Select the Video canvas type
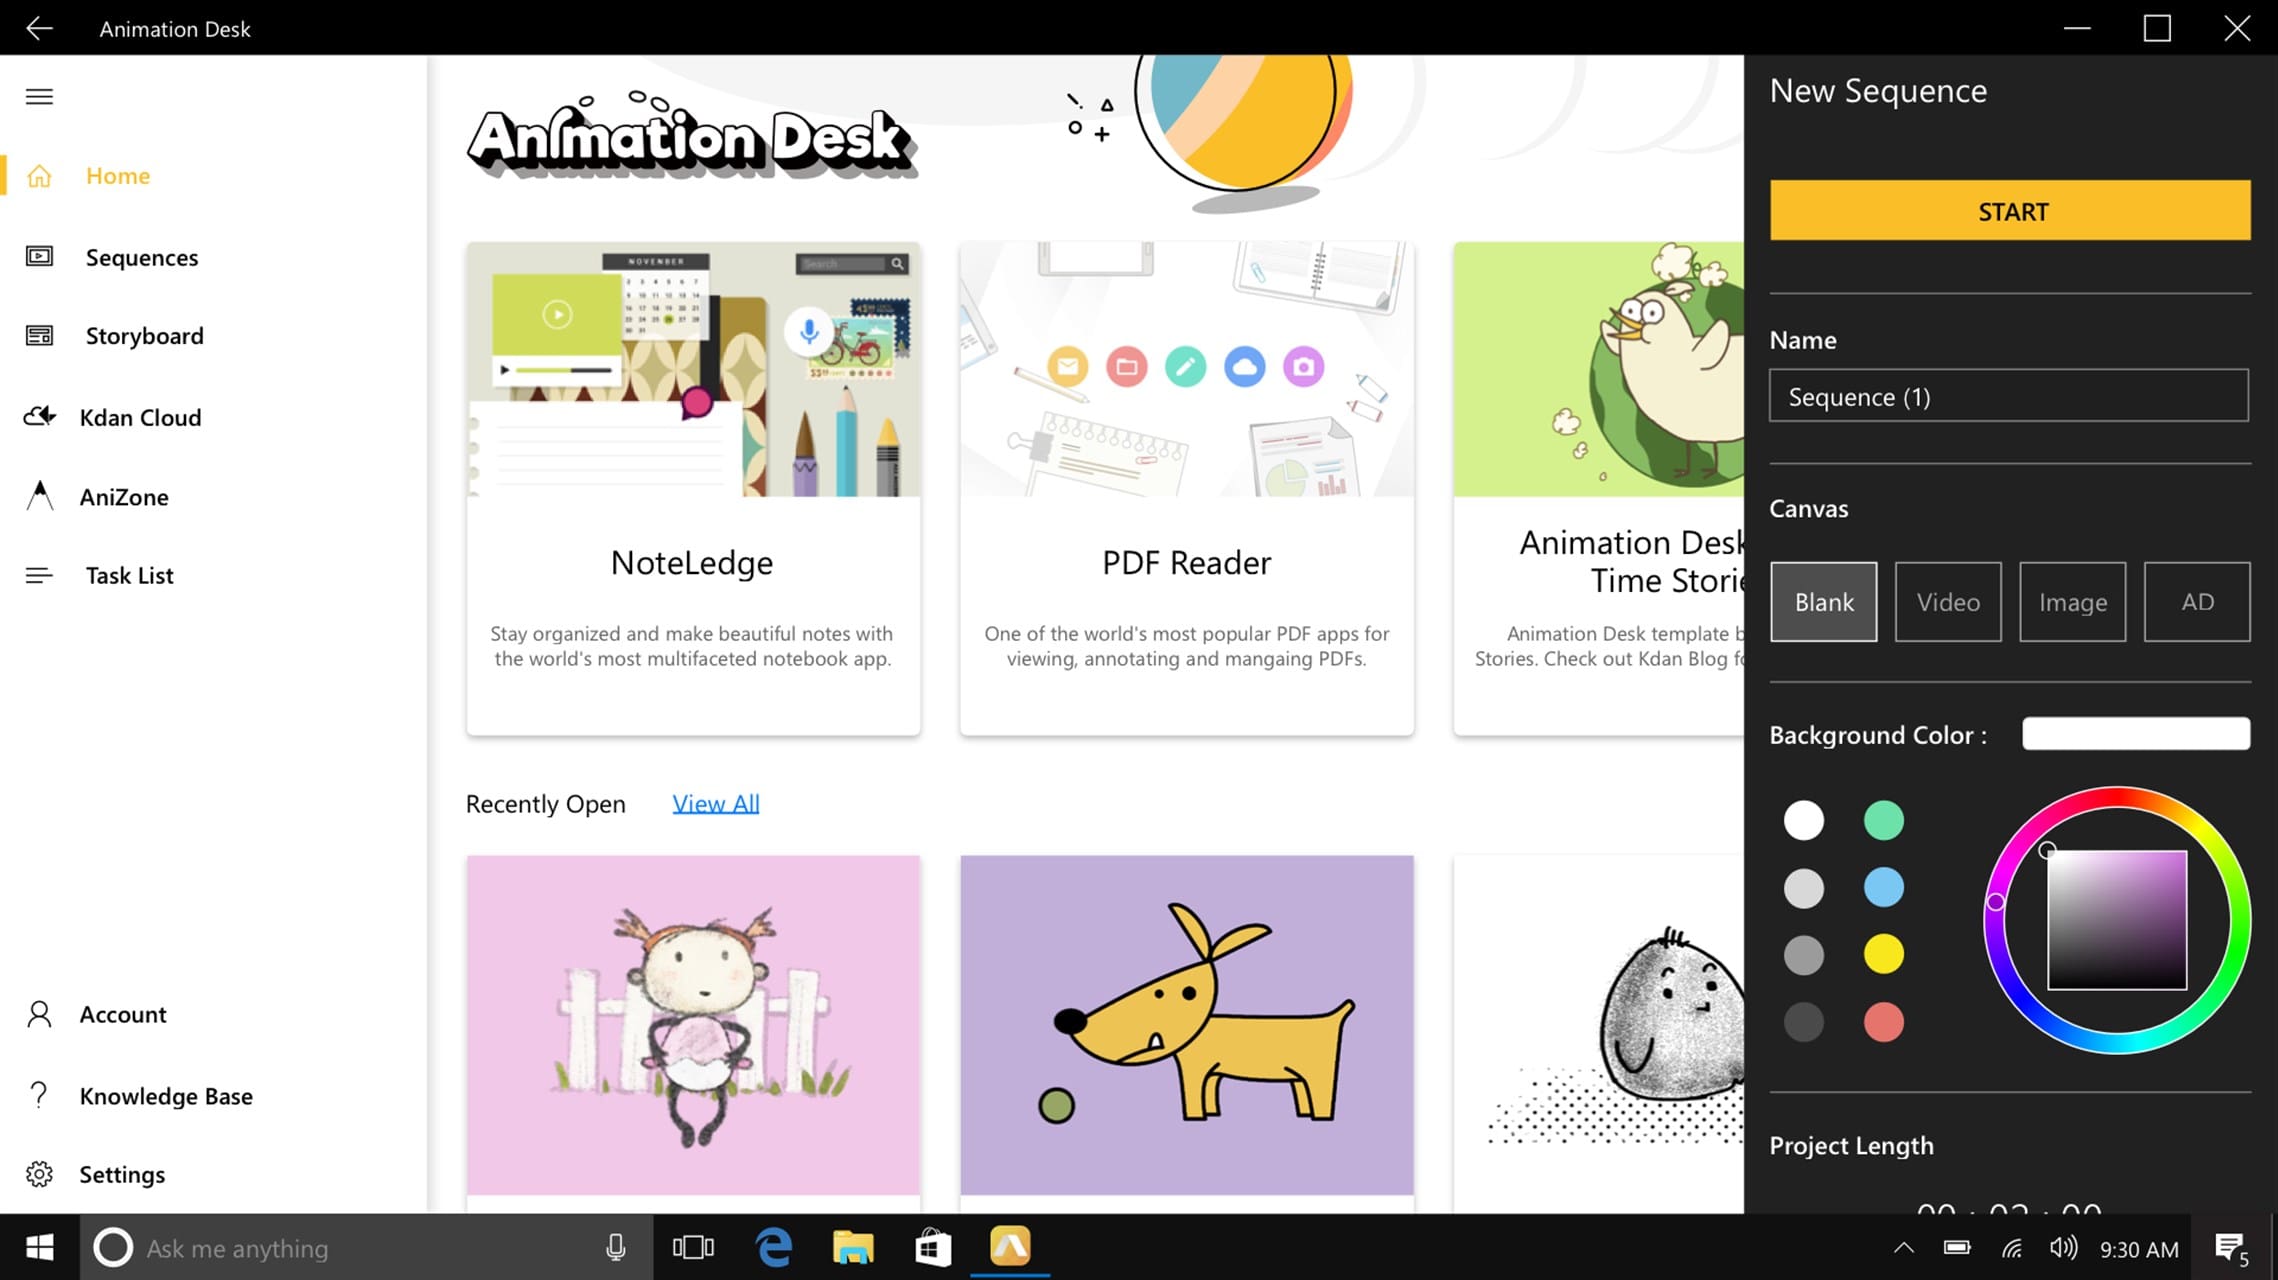2278x1280 pixels. (1946, 601)
